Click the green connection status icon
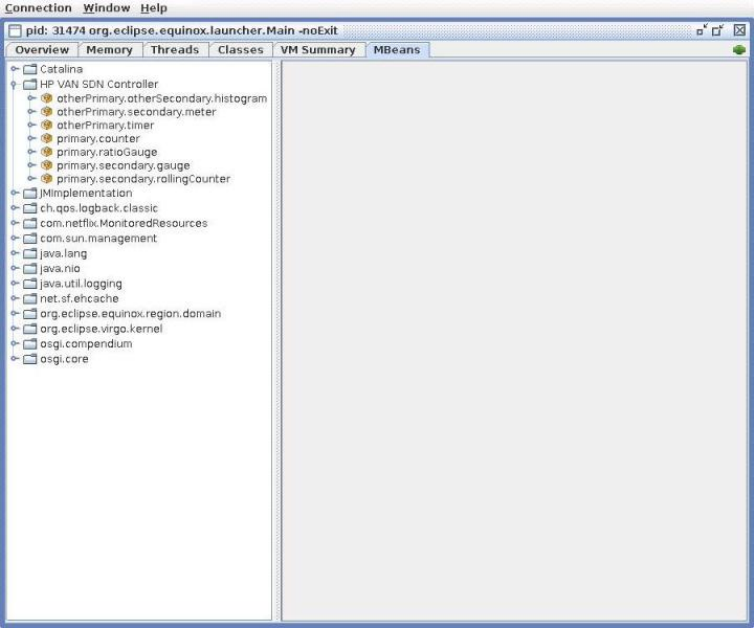 [739, 50]
